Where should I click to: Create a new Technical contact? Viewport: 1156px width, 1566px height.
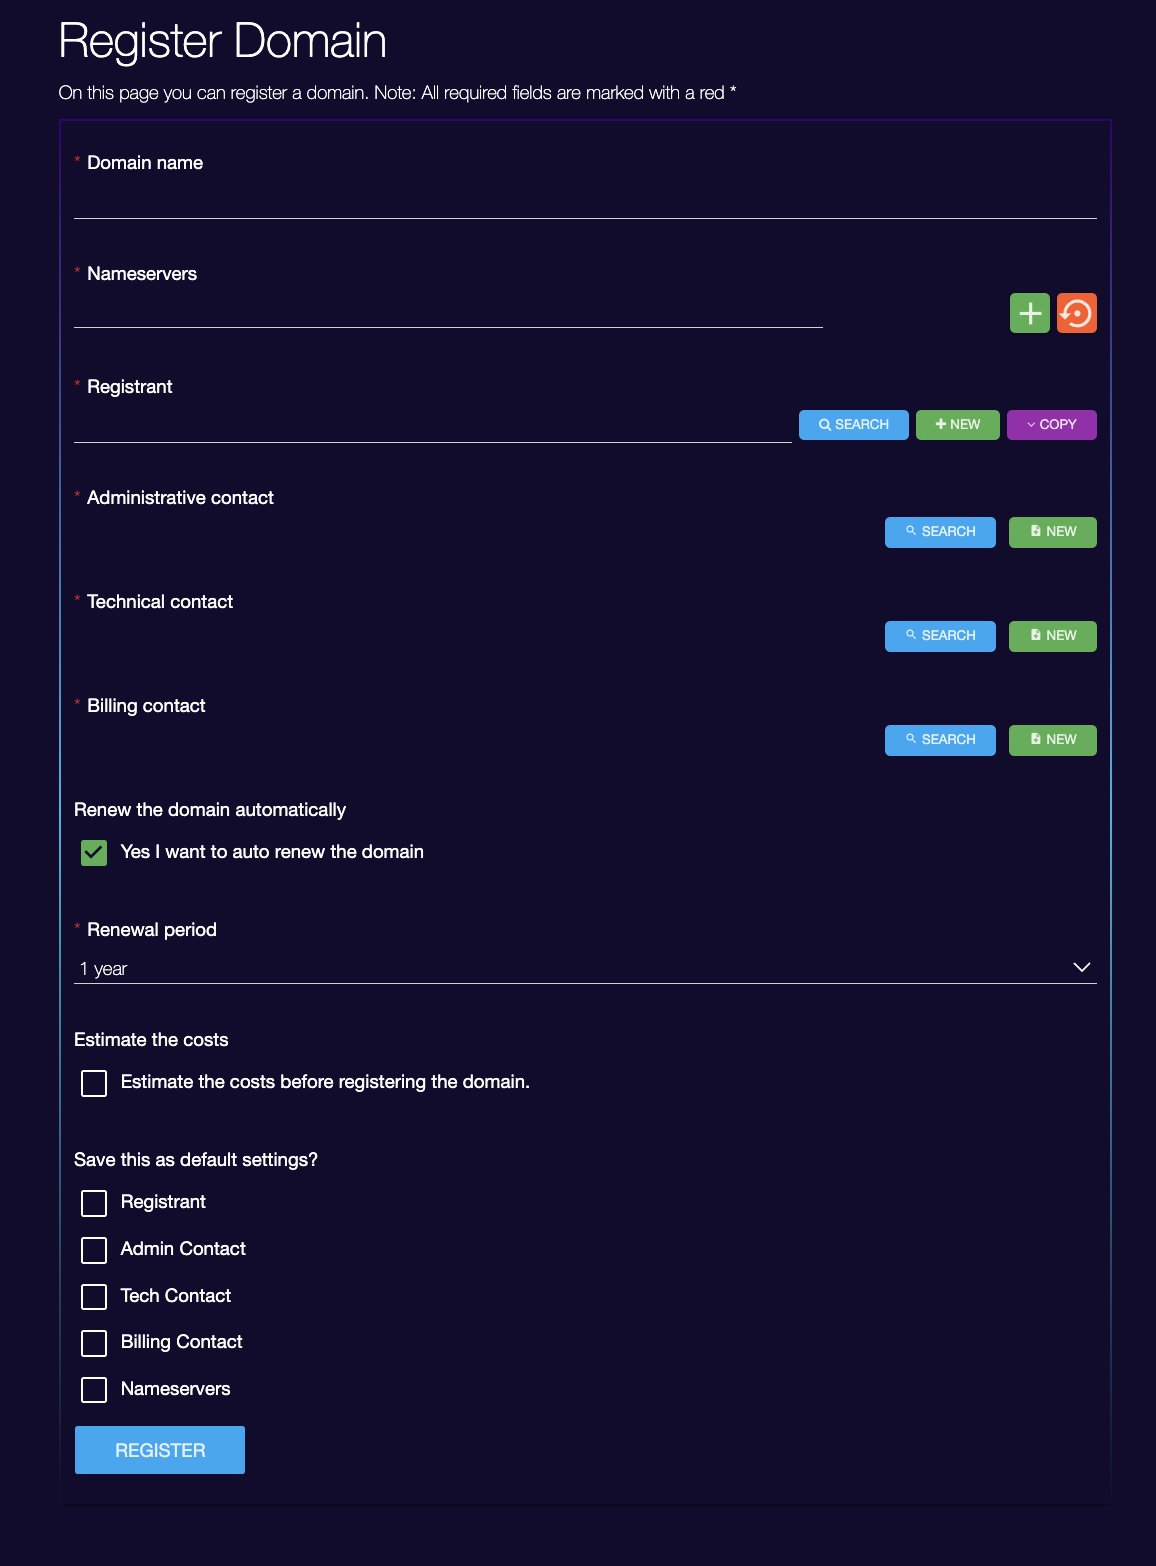click(1053, 636)
